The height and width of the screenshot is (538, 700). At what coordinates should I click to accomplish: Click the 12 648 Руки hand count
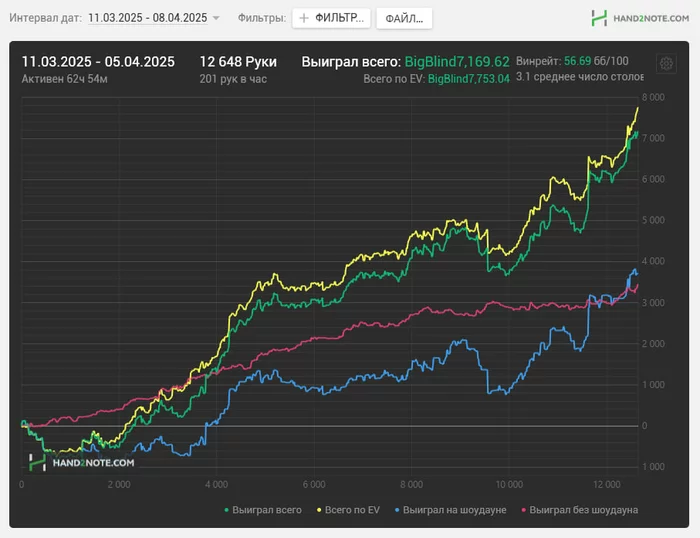[238, 62]
